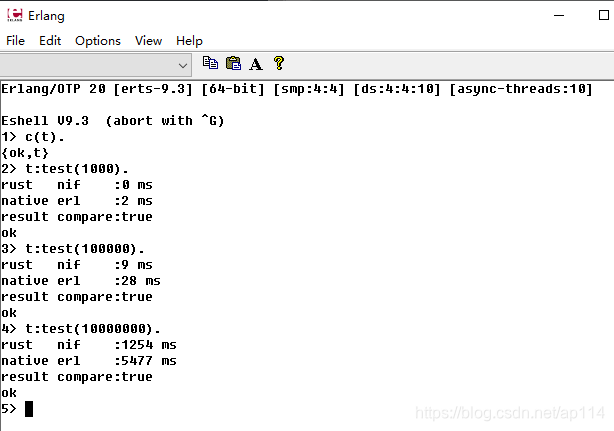Click the '[async-threads:10]' text
The height and width of the screenshot is (431, 614).
[520, 89]
